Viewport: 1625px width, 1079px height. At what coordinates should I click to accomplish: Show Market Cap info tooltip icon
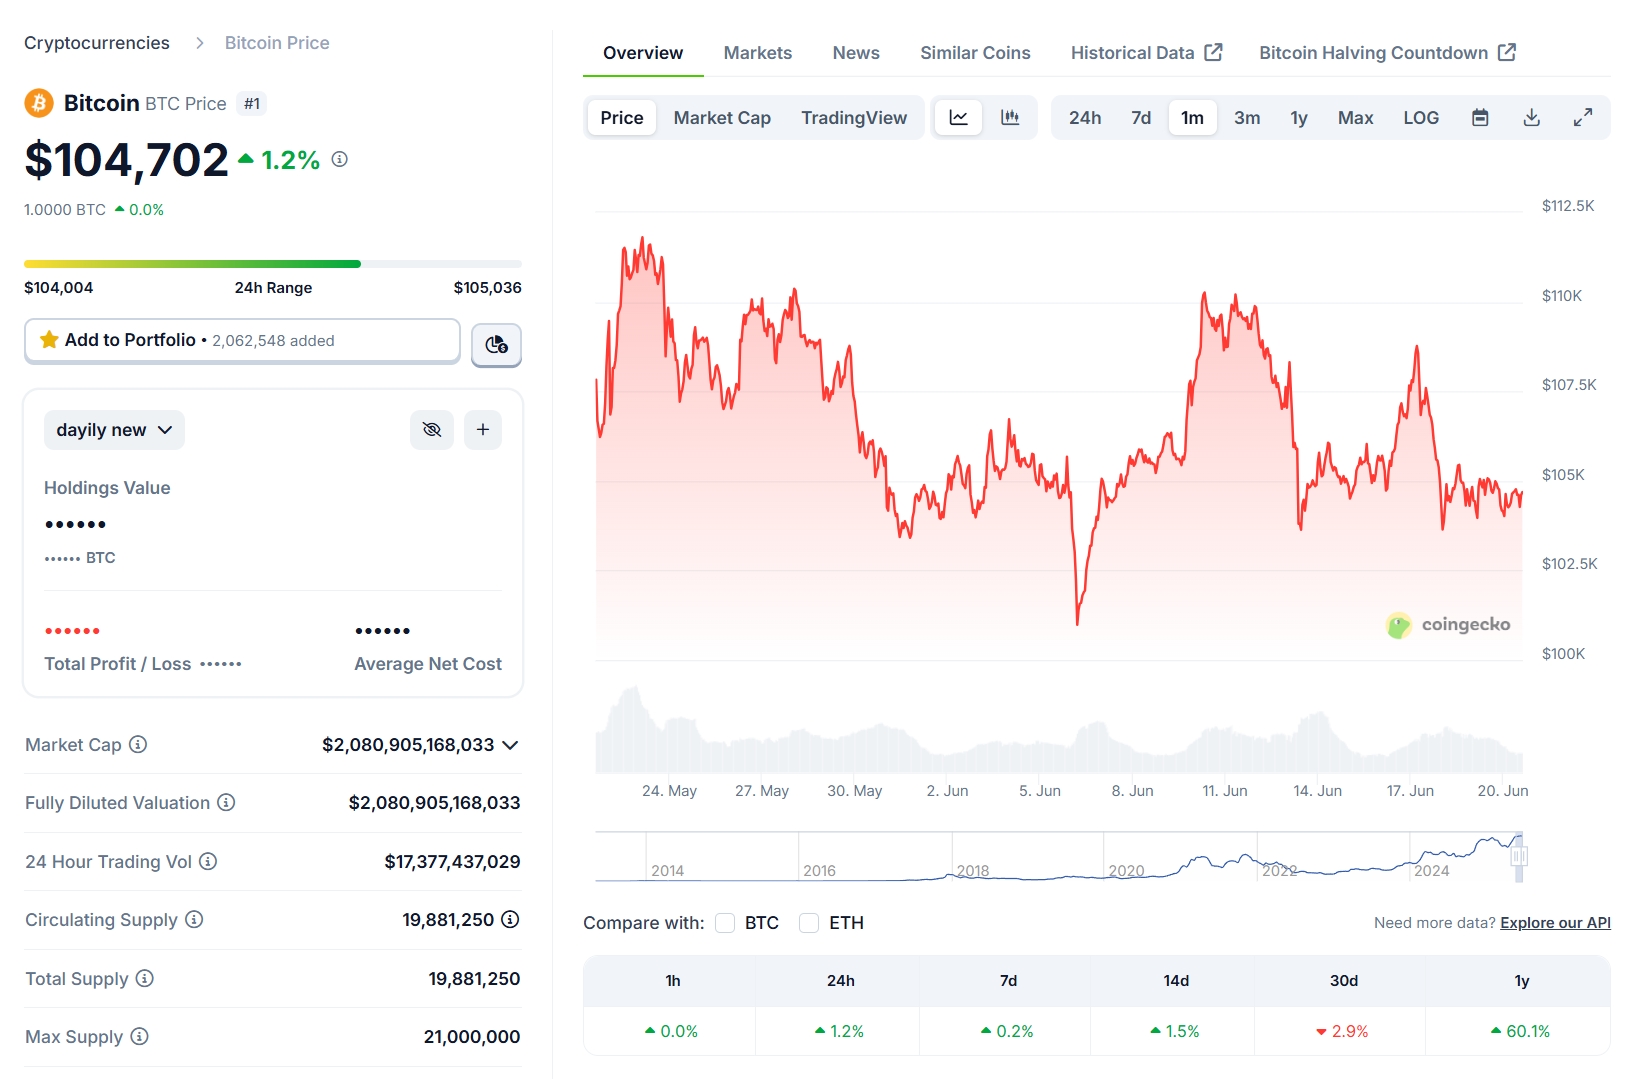click(139, 744)
